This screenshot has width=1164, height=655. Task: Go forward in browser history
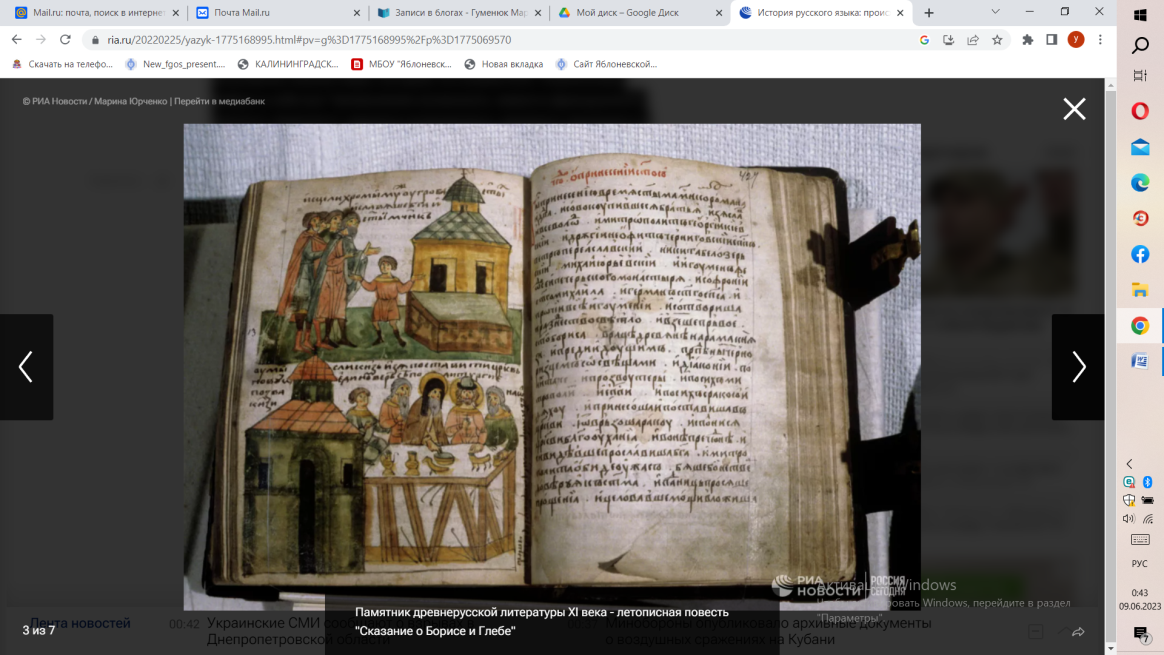click(x=41, y=39)
